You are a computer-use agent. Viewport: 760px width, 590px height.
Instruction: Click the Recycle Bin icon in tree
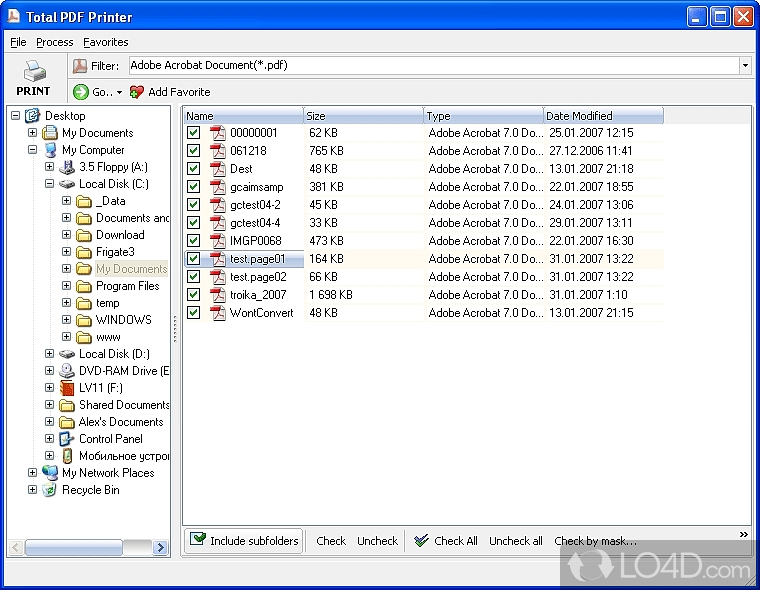[x=50, y=490]
